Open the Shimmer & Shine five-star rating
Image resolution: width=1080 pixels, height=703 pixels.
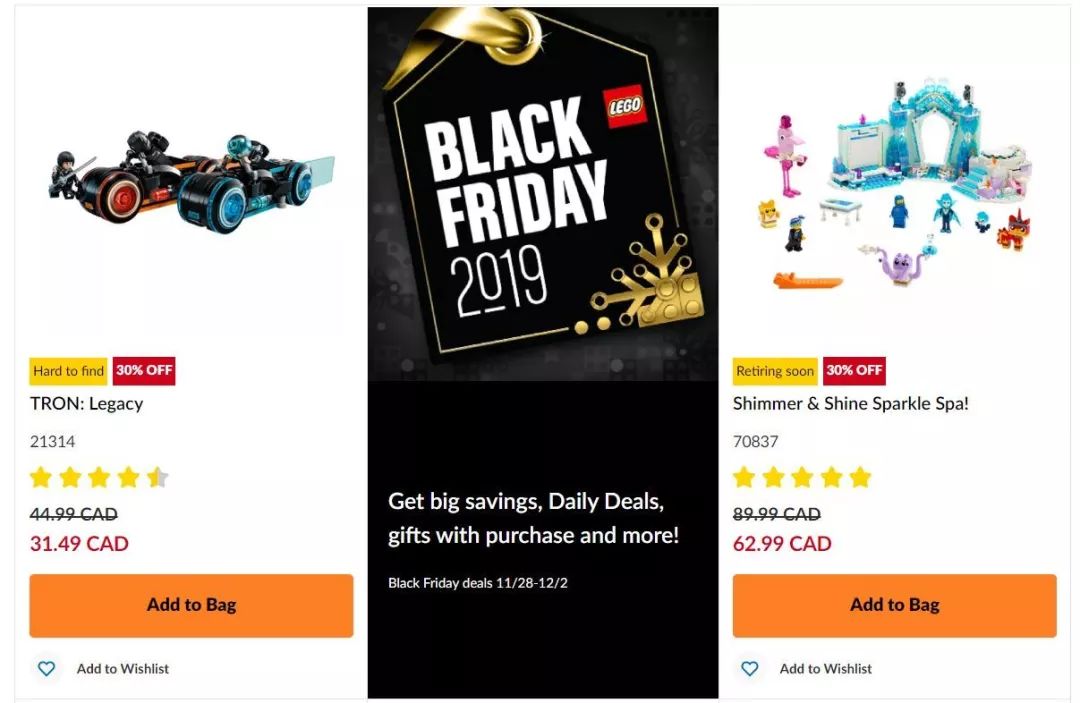[802, 477]
